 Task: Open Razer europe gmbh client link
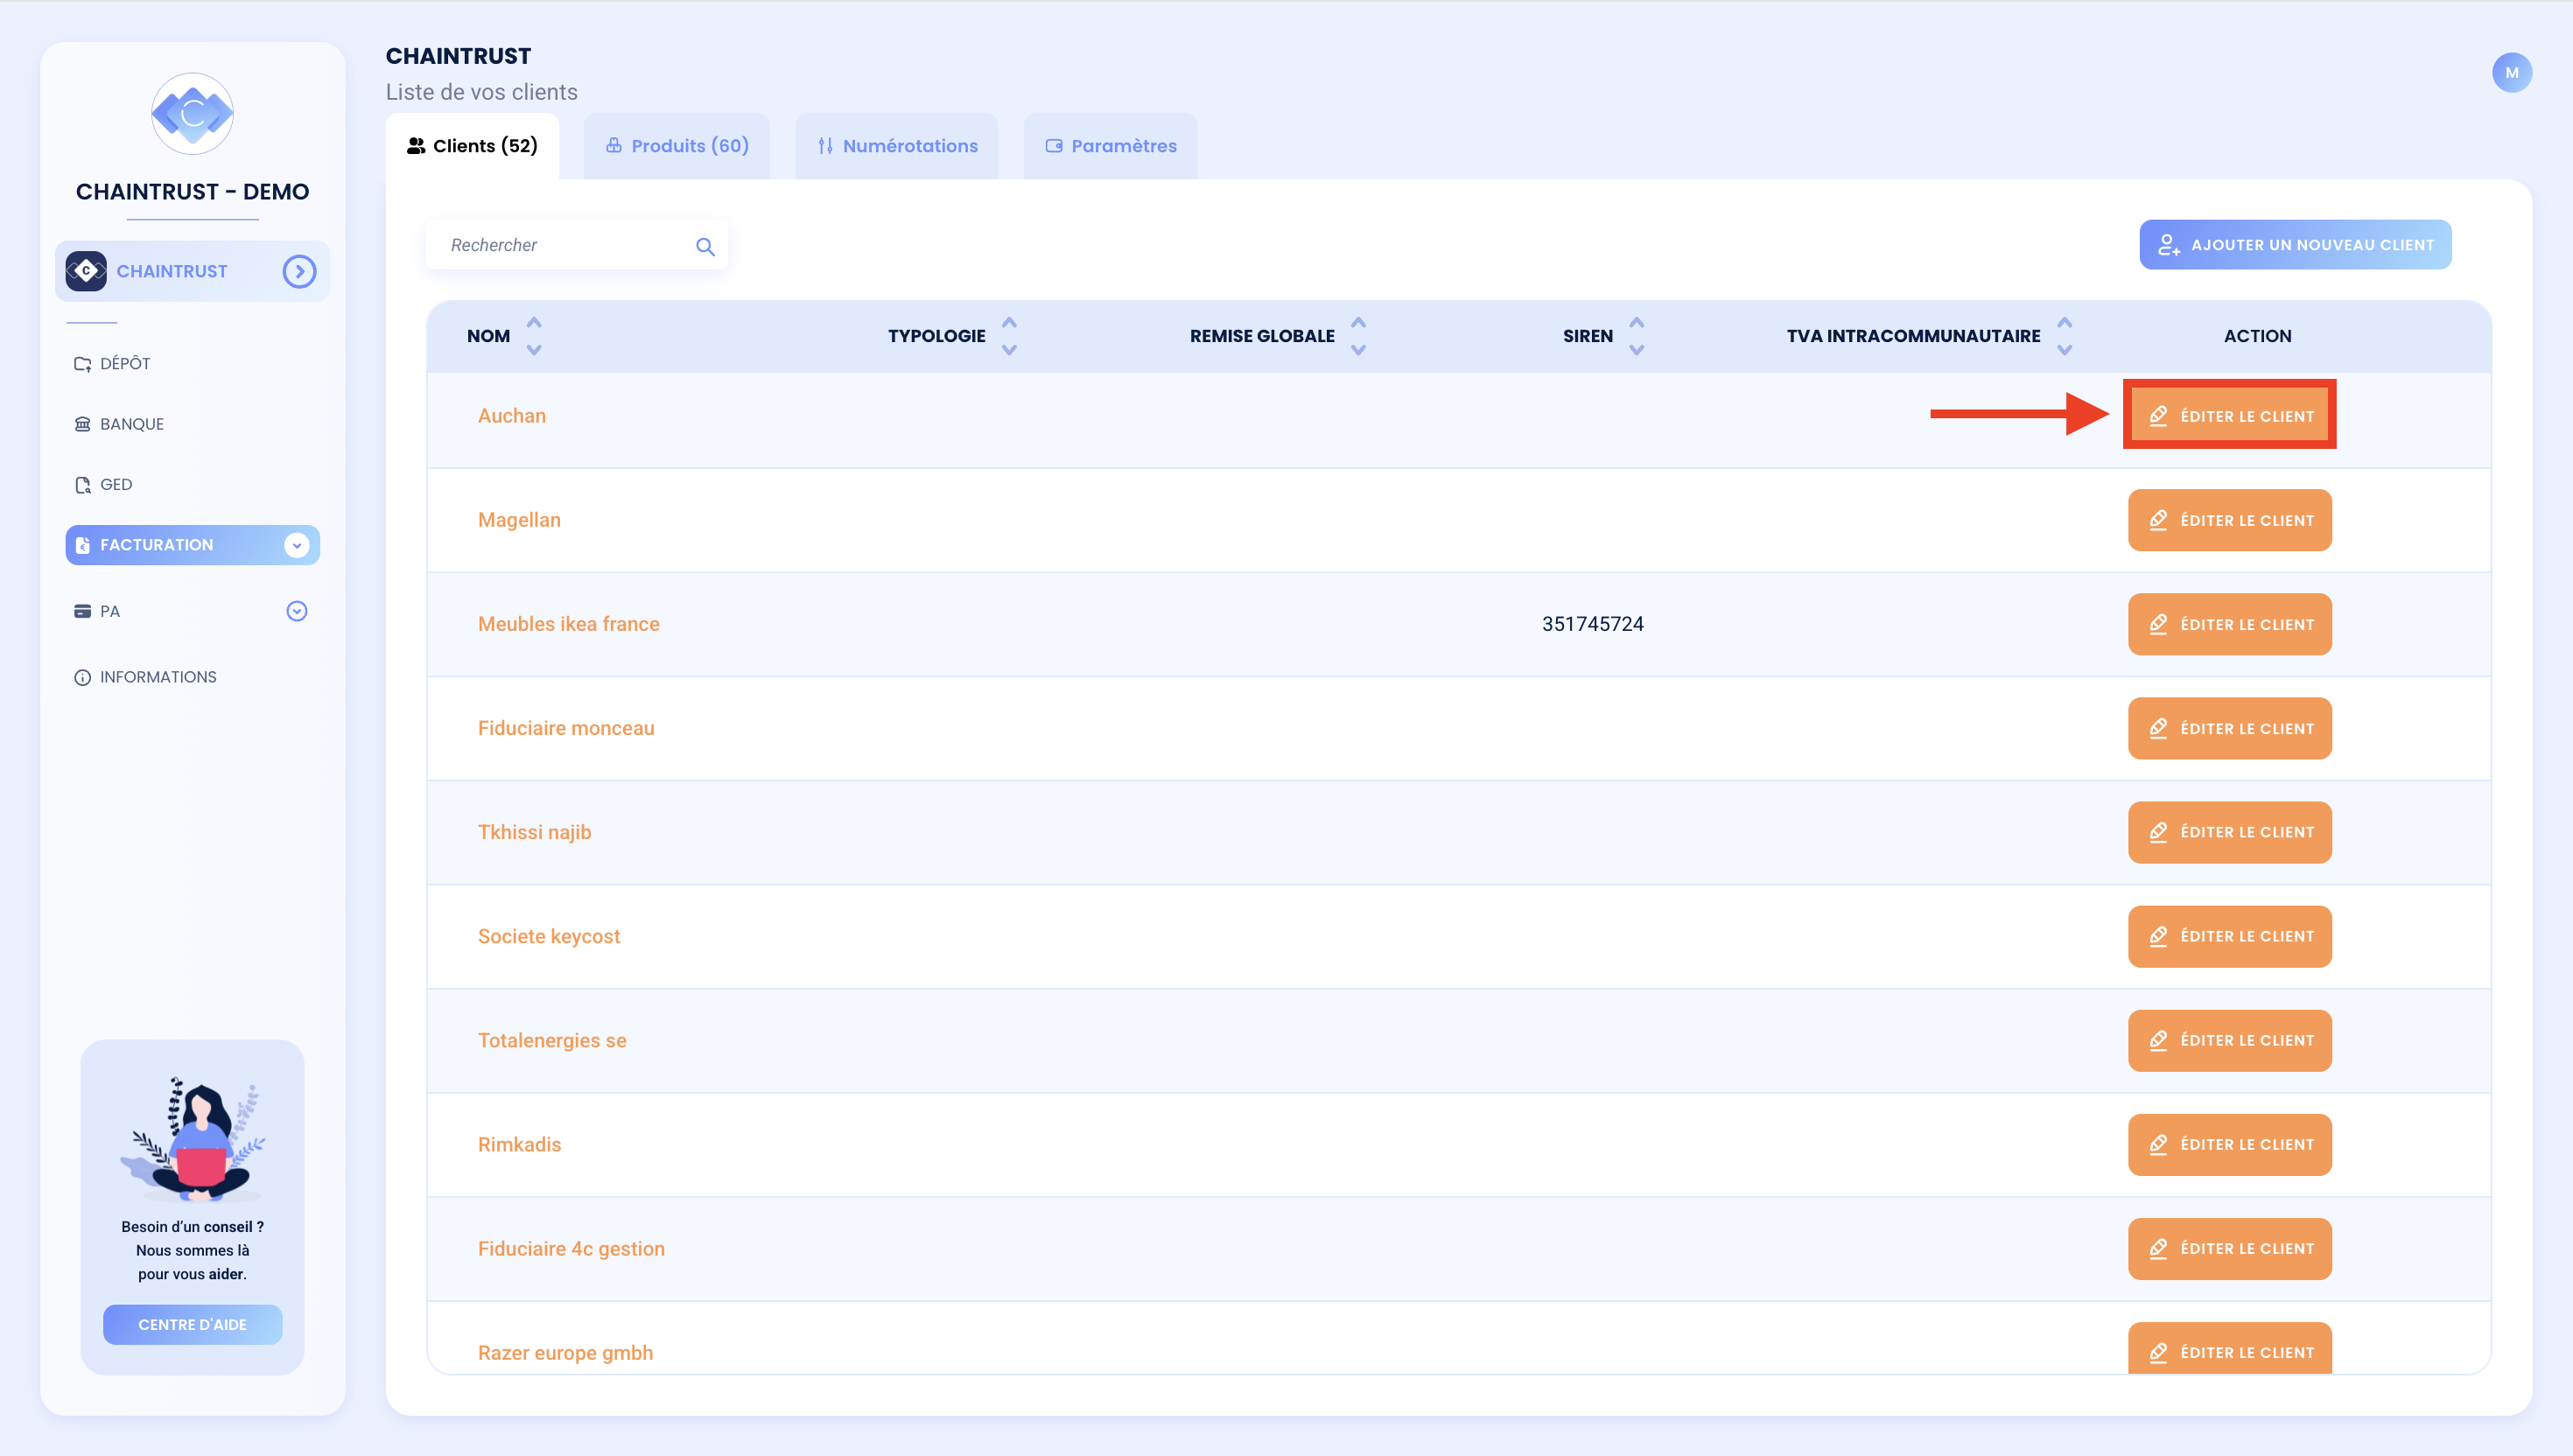(565, 1353)
